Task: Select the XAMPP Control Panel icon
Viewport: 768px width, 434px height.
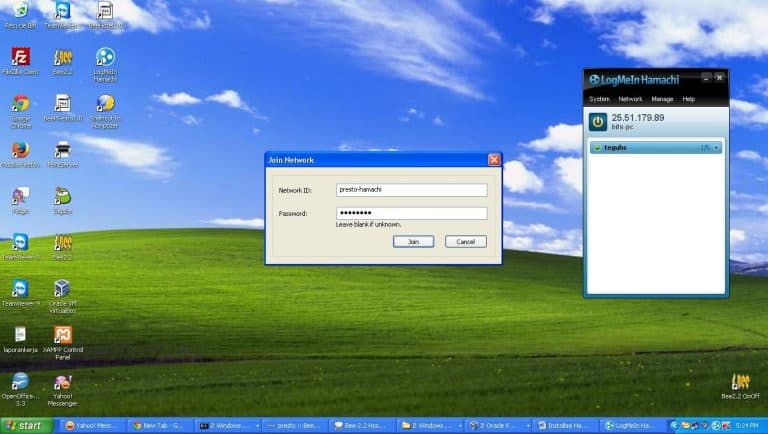Action: 63,337
